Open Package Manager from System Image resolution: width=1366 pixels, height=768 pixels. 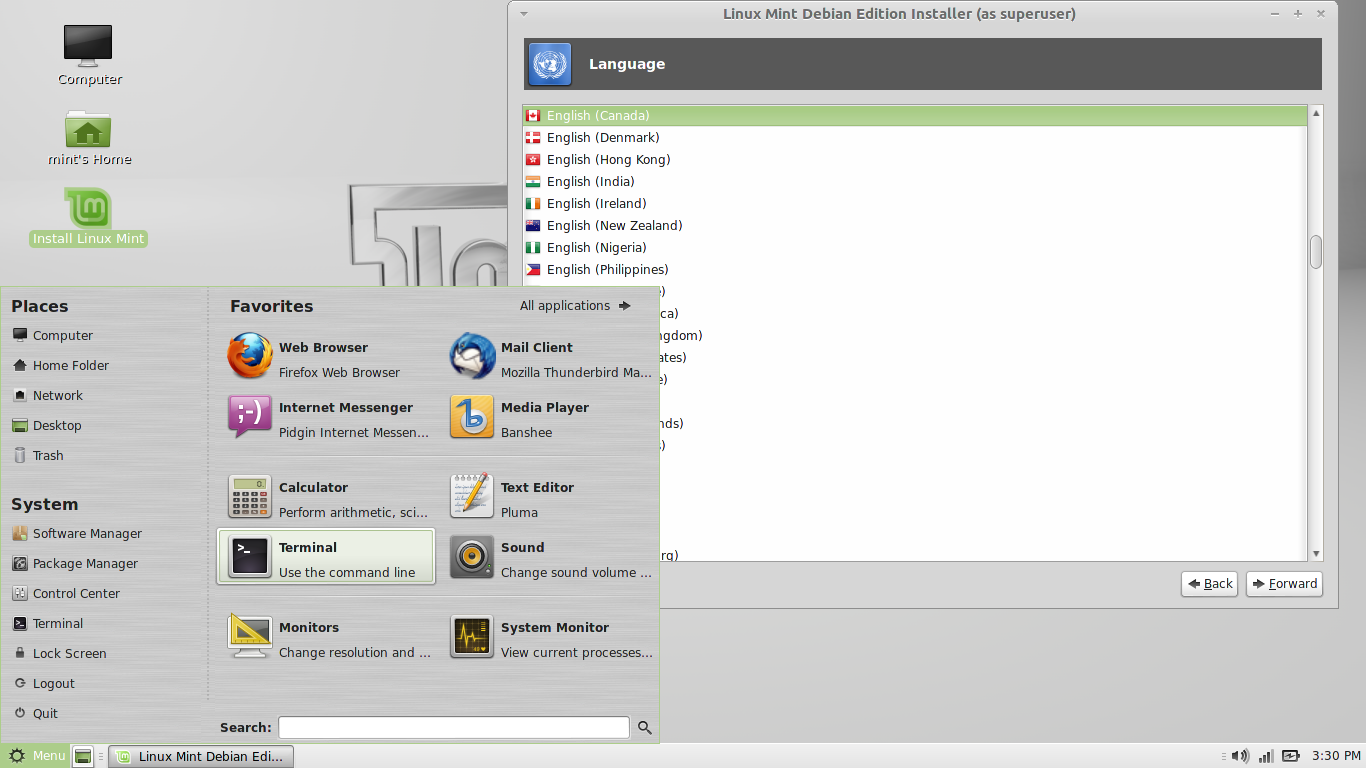[75, 564]
